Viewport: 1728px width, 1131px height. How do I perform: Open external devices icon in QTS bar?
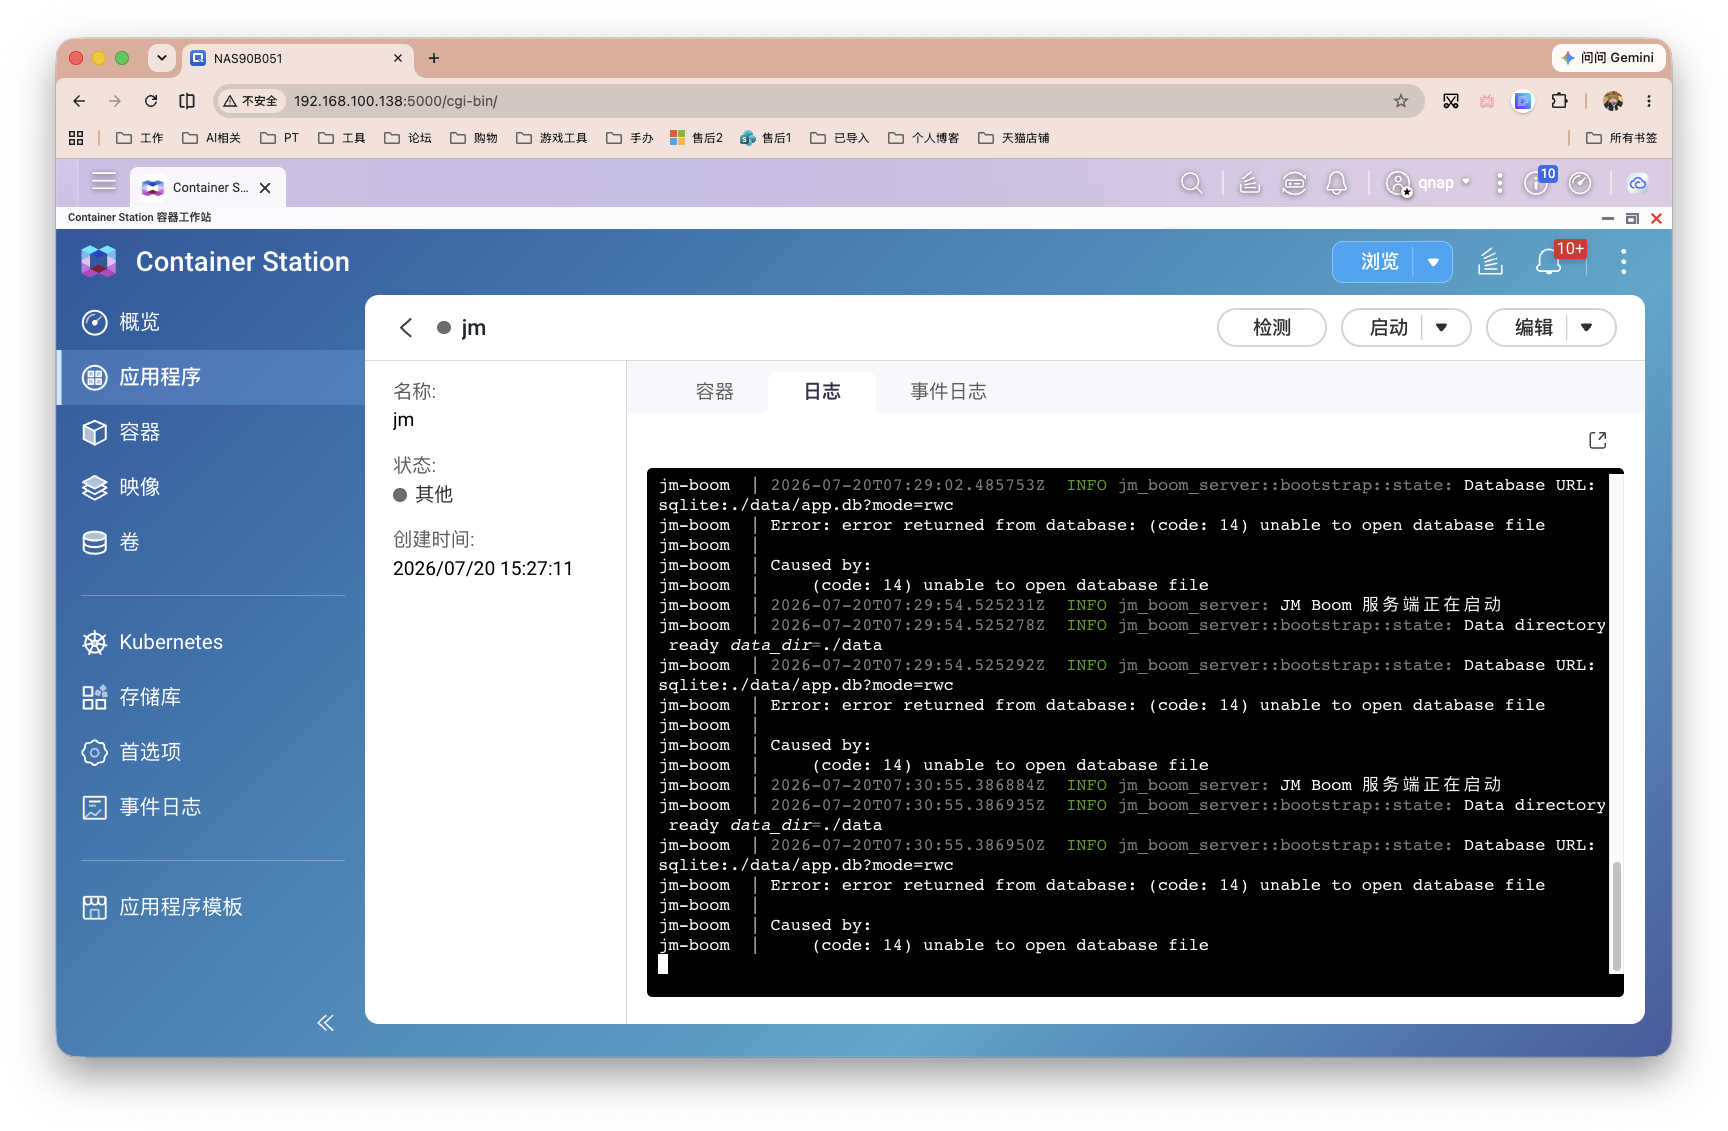[x=1294, y=183]
